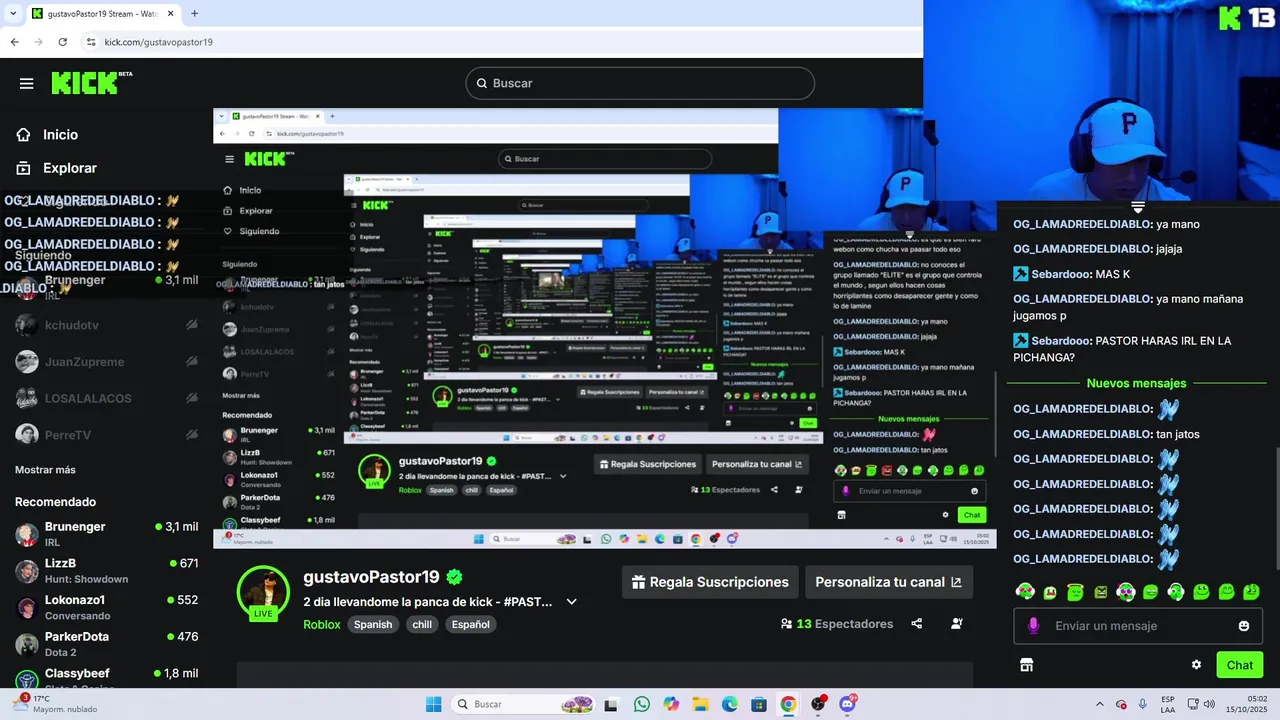
Task: Open offline channel PerreTV
Action: tap(106, 435)
